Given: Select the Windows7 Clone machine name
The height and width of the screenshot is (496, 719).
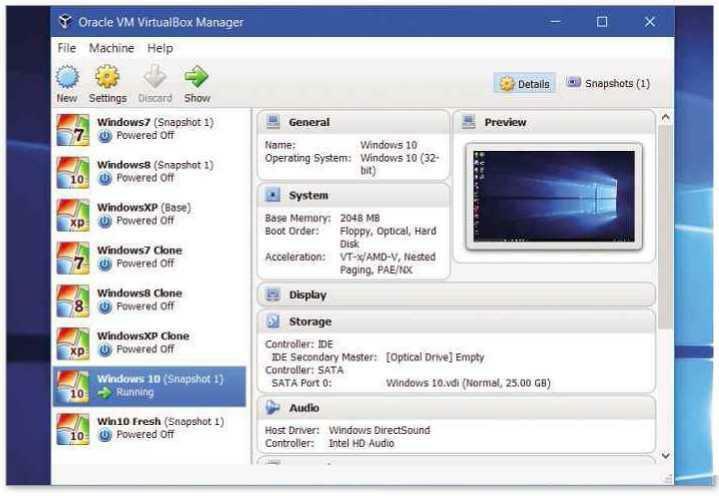Looking at the screenshot, I should (139, 250).
